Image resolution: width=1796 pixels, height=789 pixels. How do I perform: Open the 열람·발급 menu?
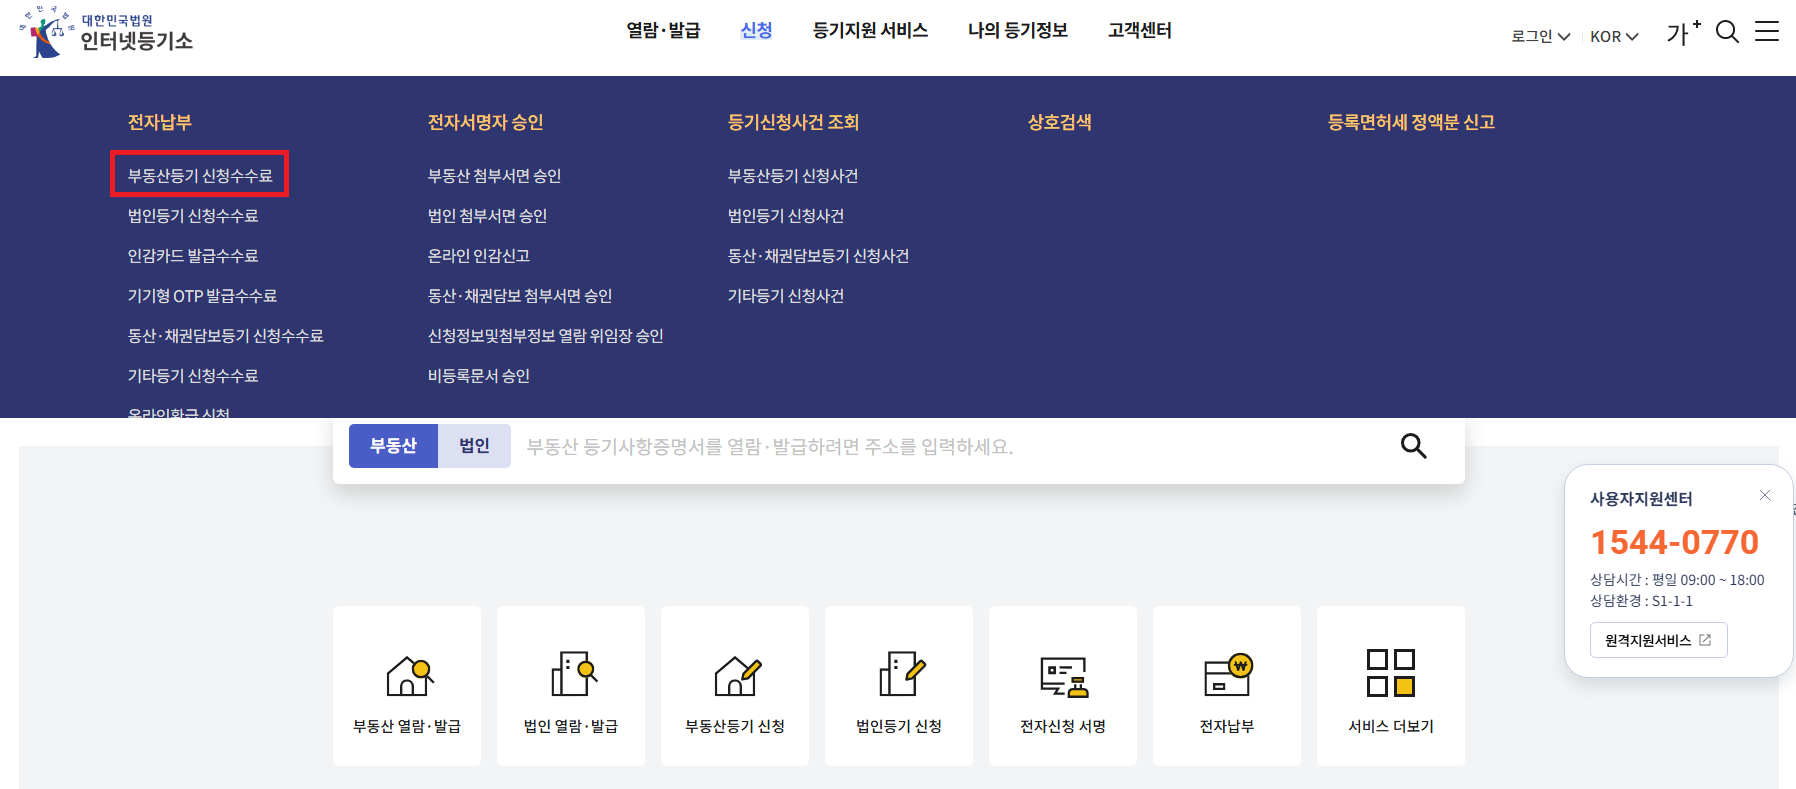tap(663, 31)
